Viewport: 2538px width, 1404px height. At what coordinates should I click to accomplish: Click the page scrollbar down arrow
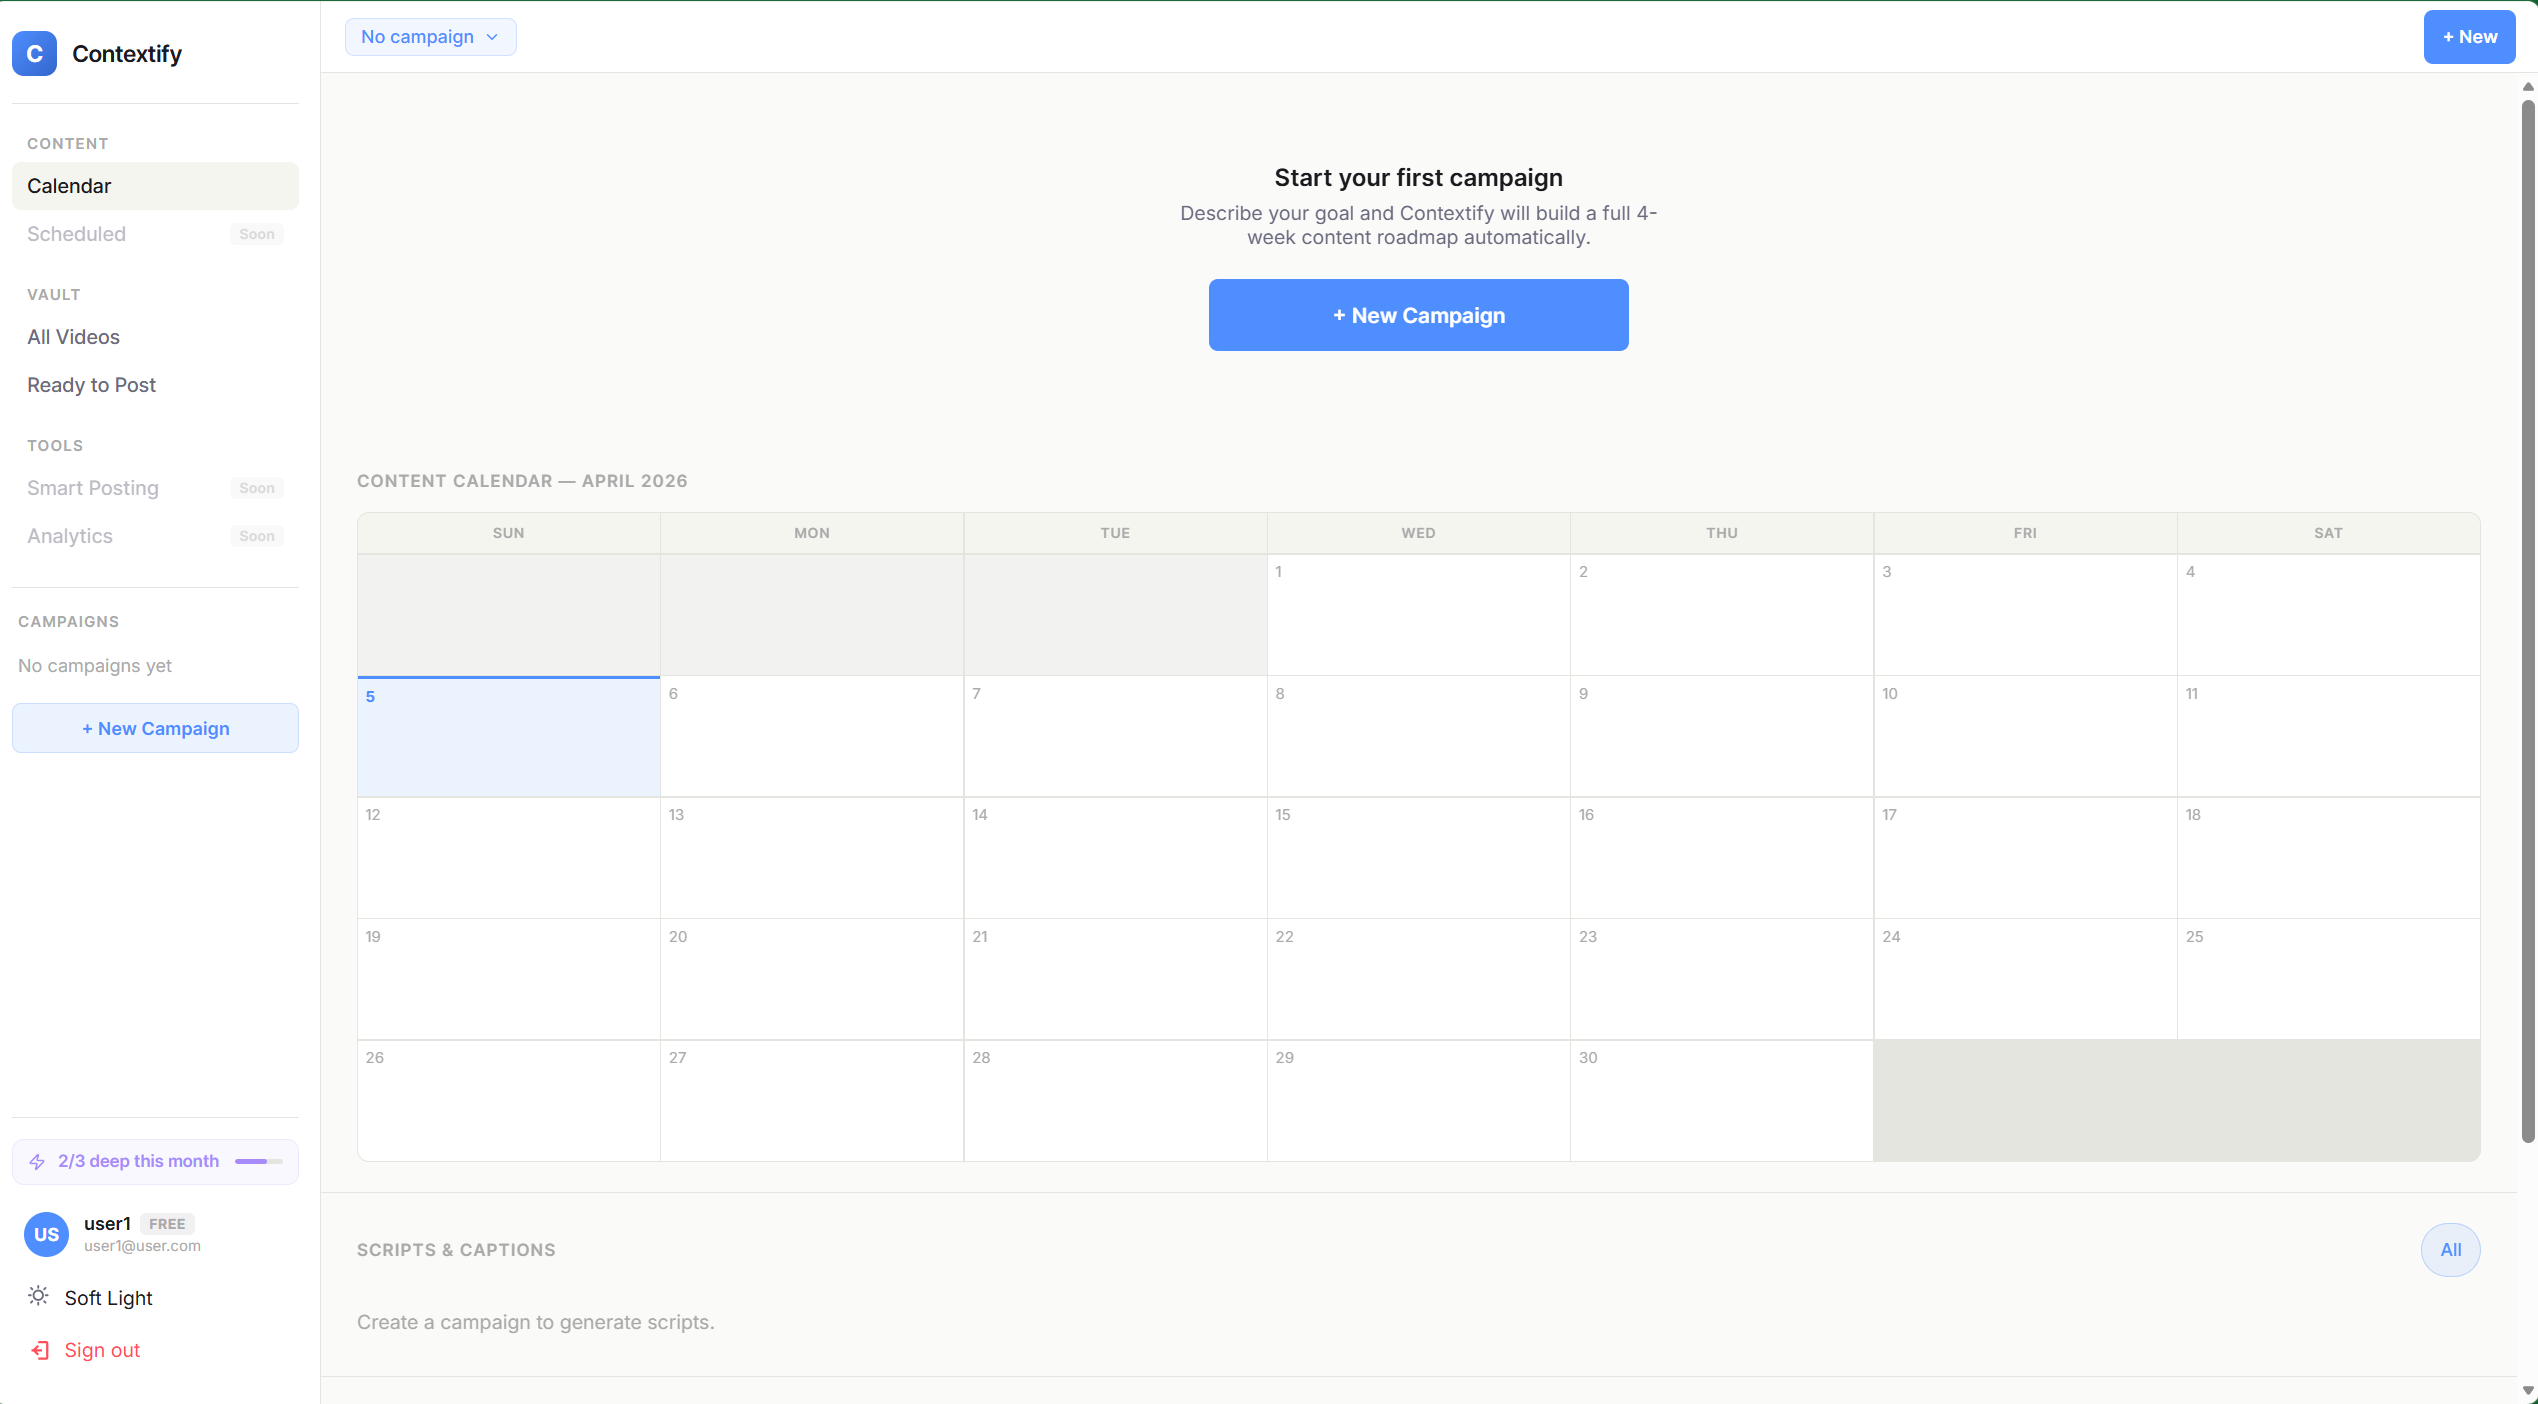click(x=2528, y=1391)
